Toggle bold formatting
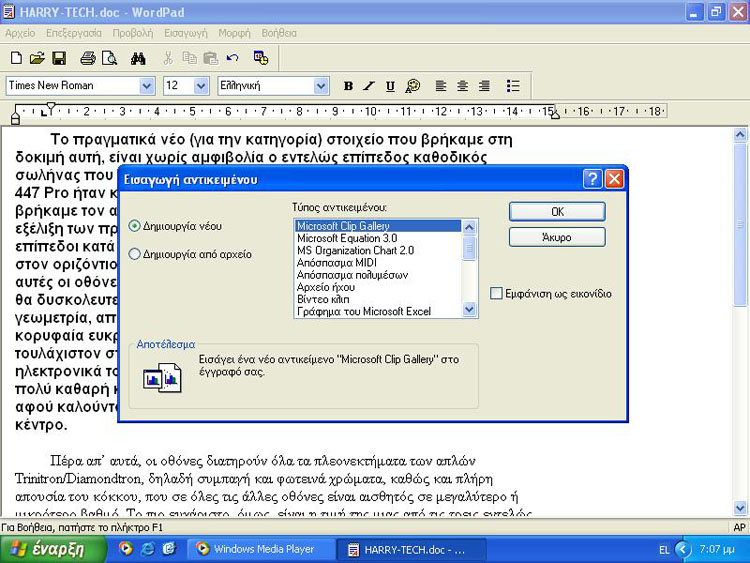This screenshot has height=563, width=750. point(348,86)
